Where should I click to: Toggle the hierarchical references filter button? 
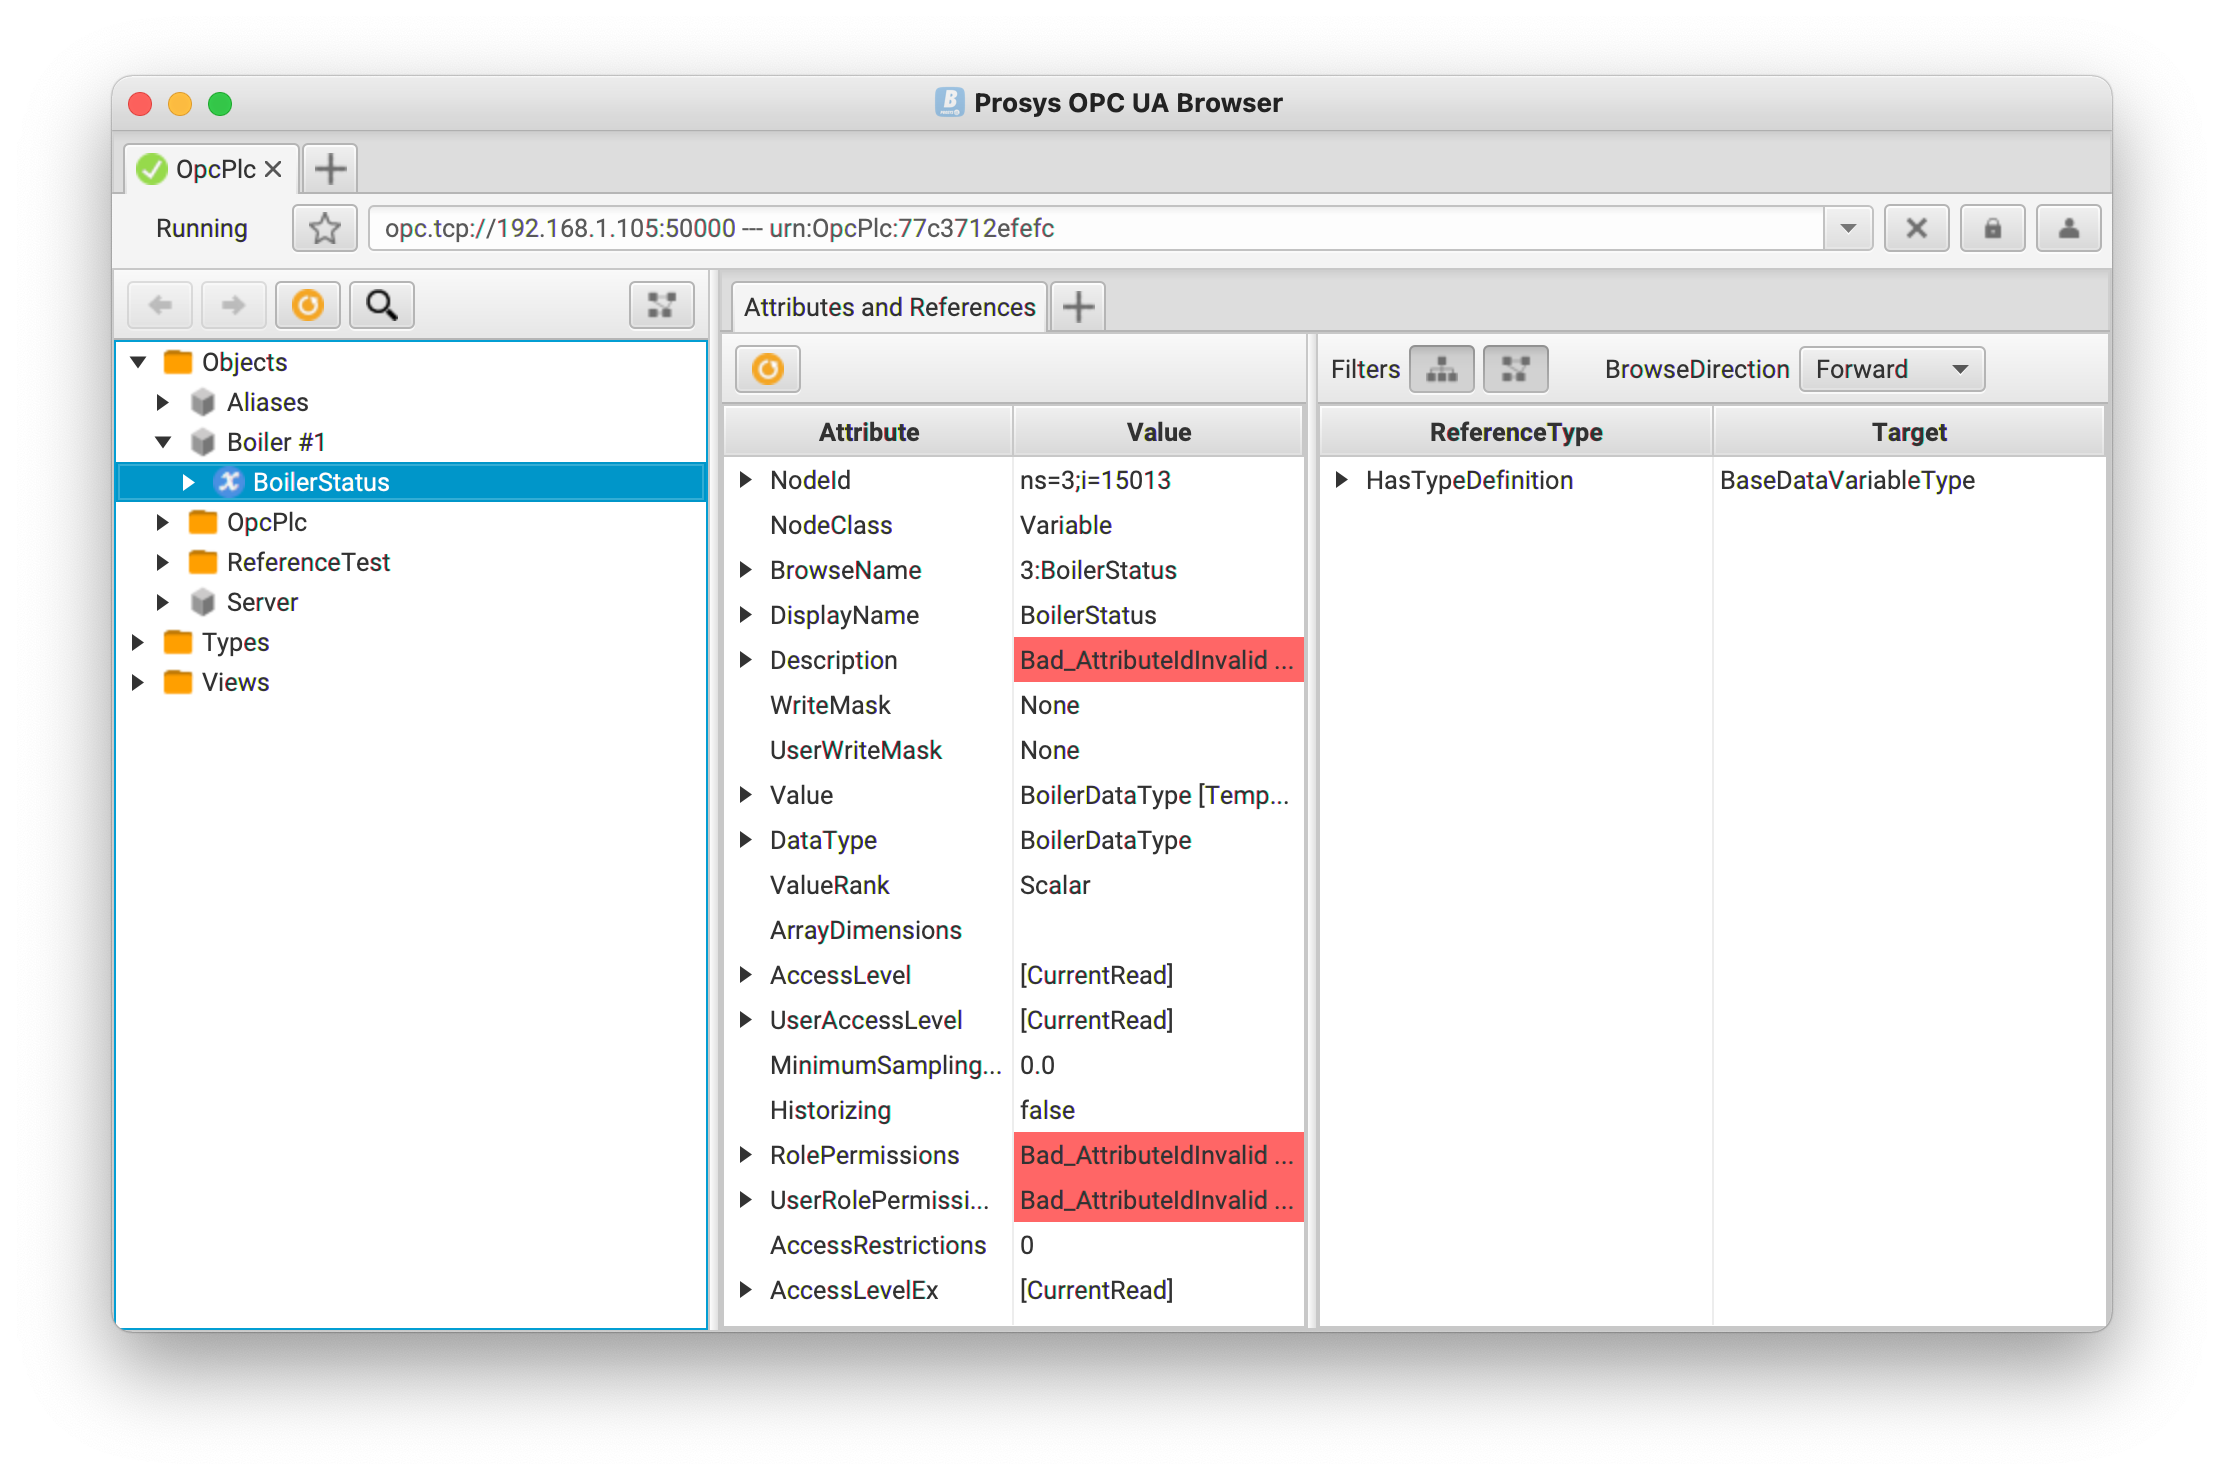[1441, 369]
